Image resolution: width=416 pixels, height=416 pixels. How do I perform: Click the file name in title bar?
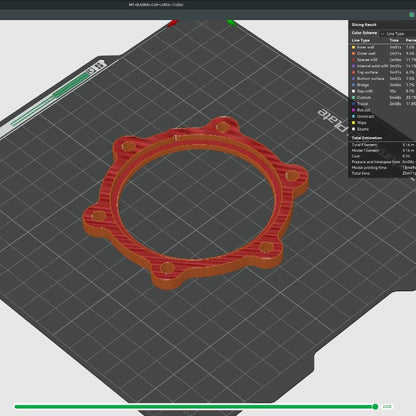156,5
